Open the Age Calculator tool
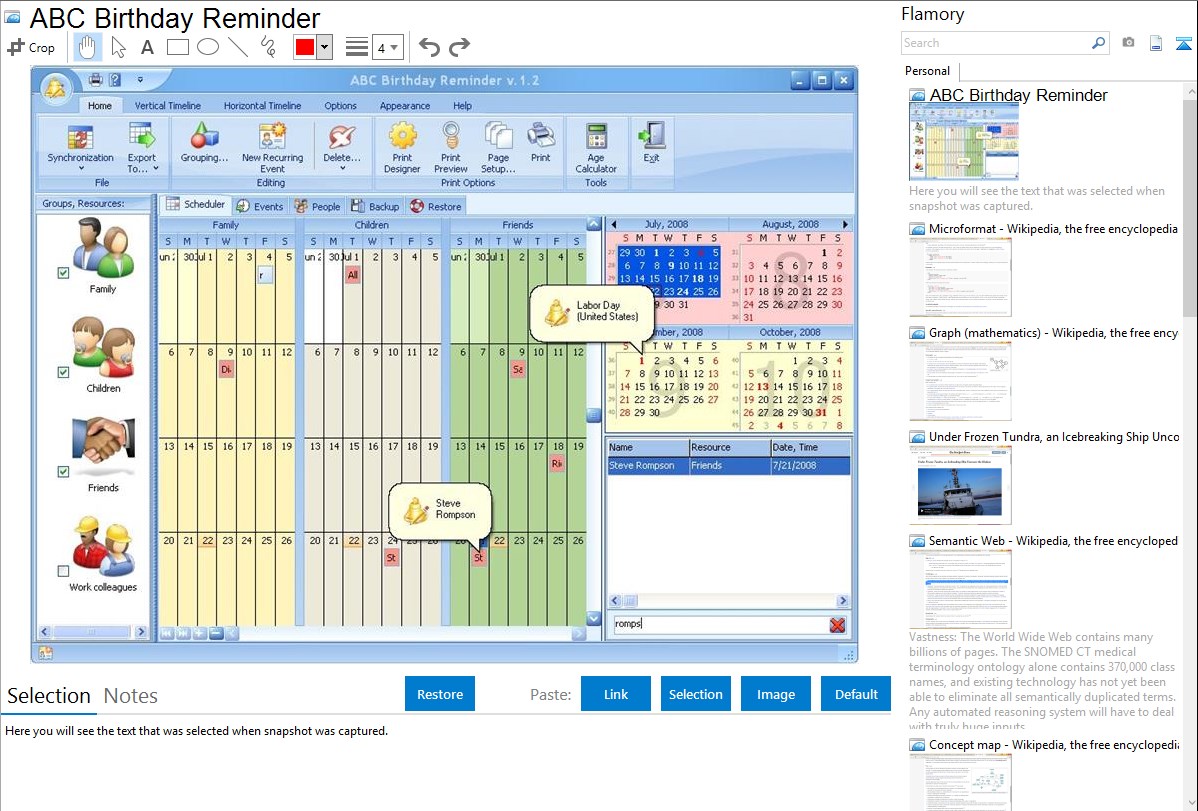 (596, 147)
